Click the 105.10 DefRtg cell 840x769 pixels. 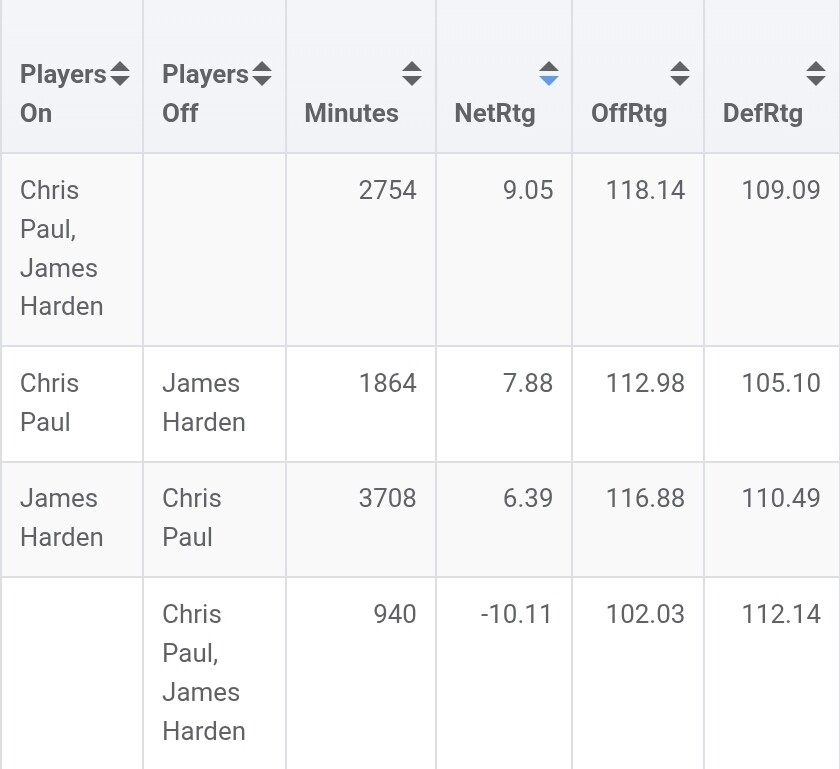click(781, 383)
